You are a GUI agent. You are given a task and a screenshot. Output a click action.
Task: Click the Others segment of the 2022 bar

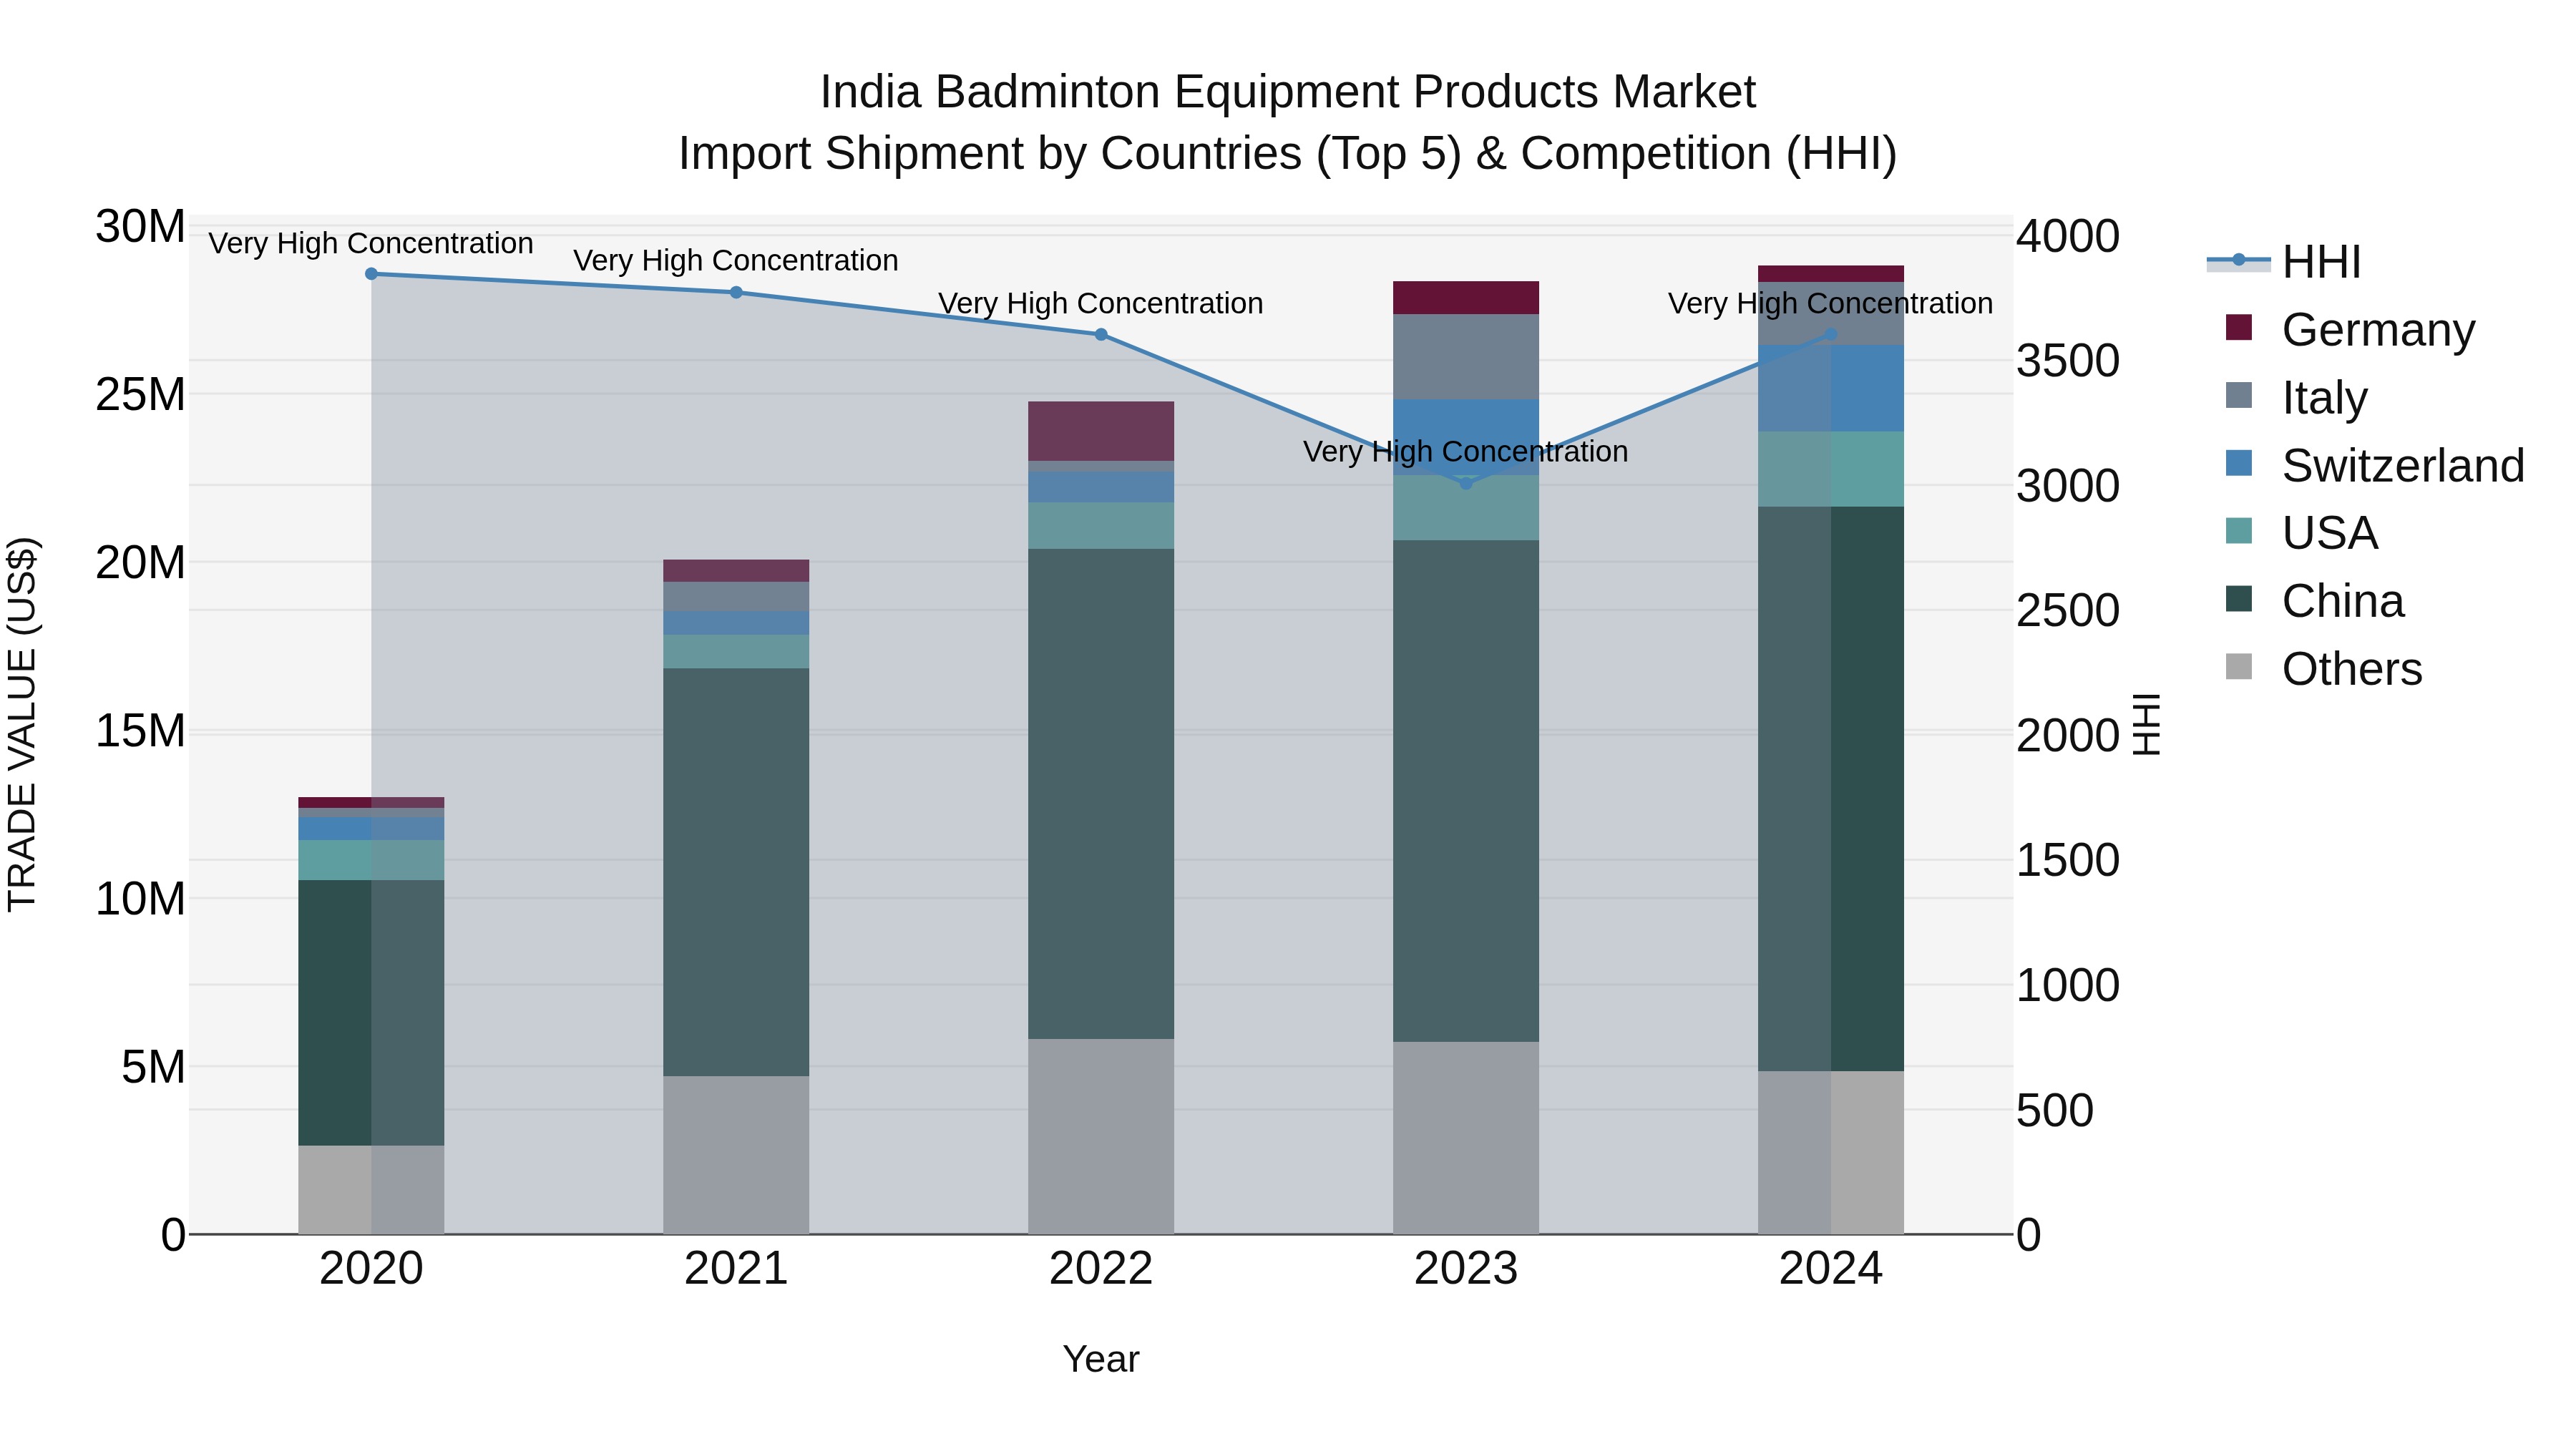click(1101, 1136)
